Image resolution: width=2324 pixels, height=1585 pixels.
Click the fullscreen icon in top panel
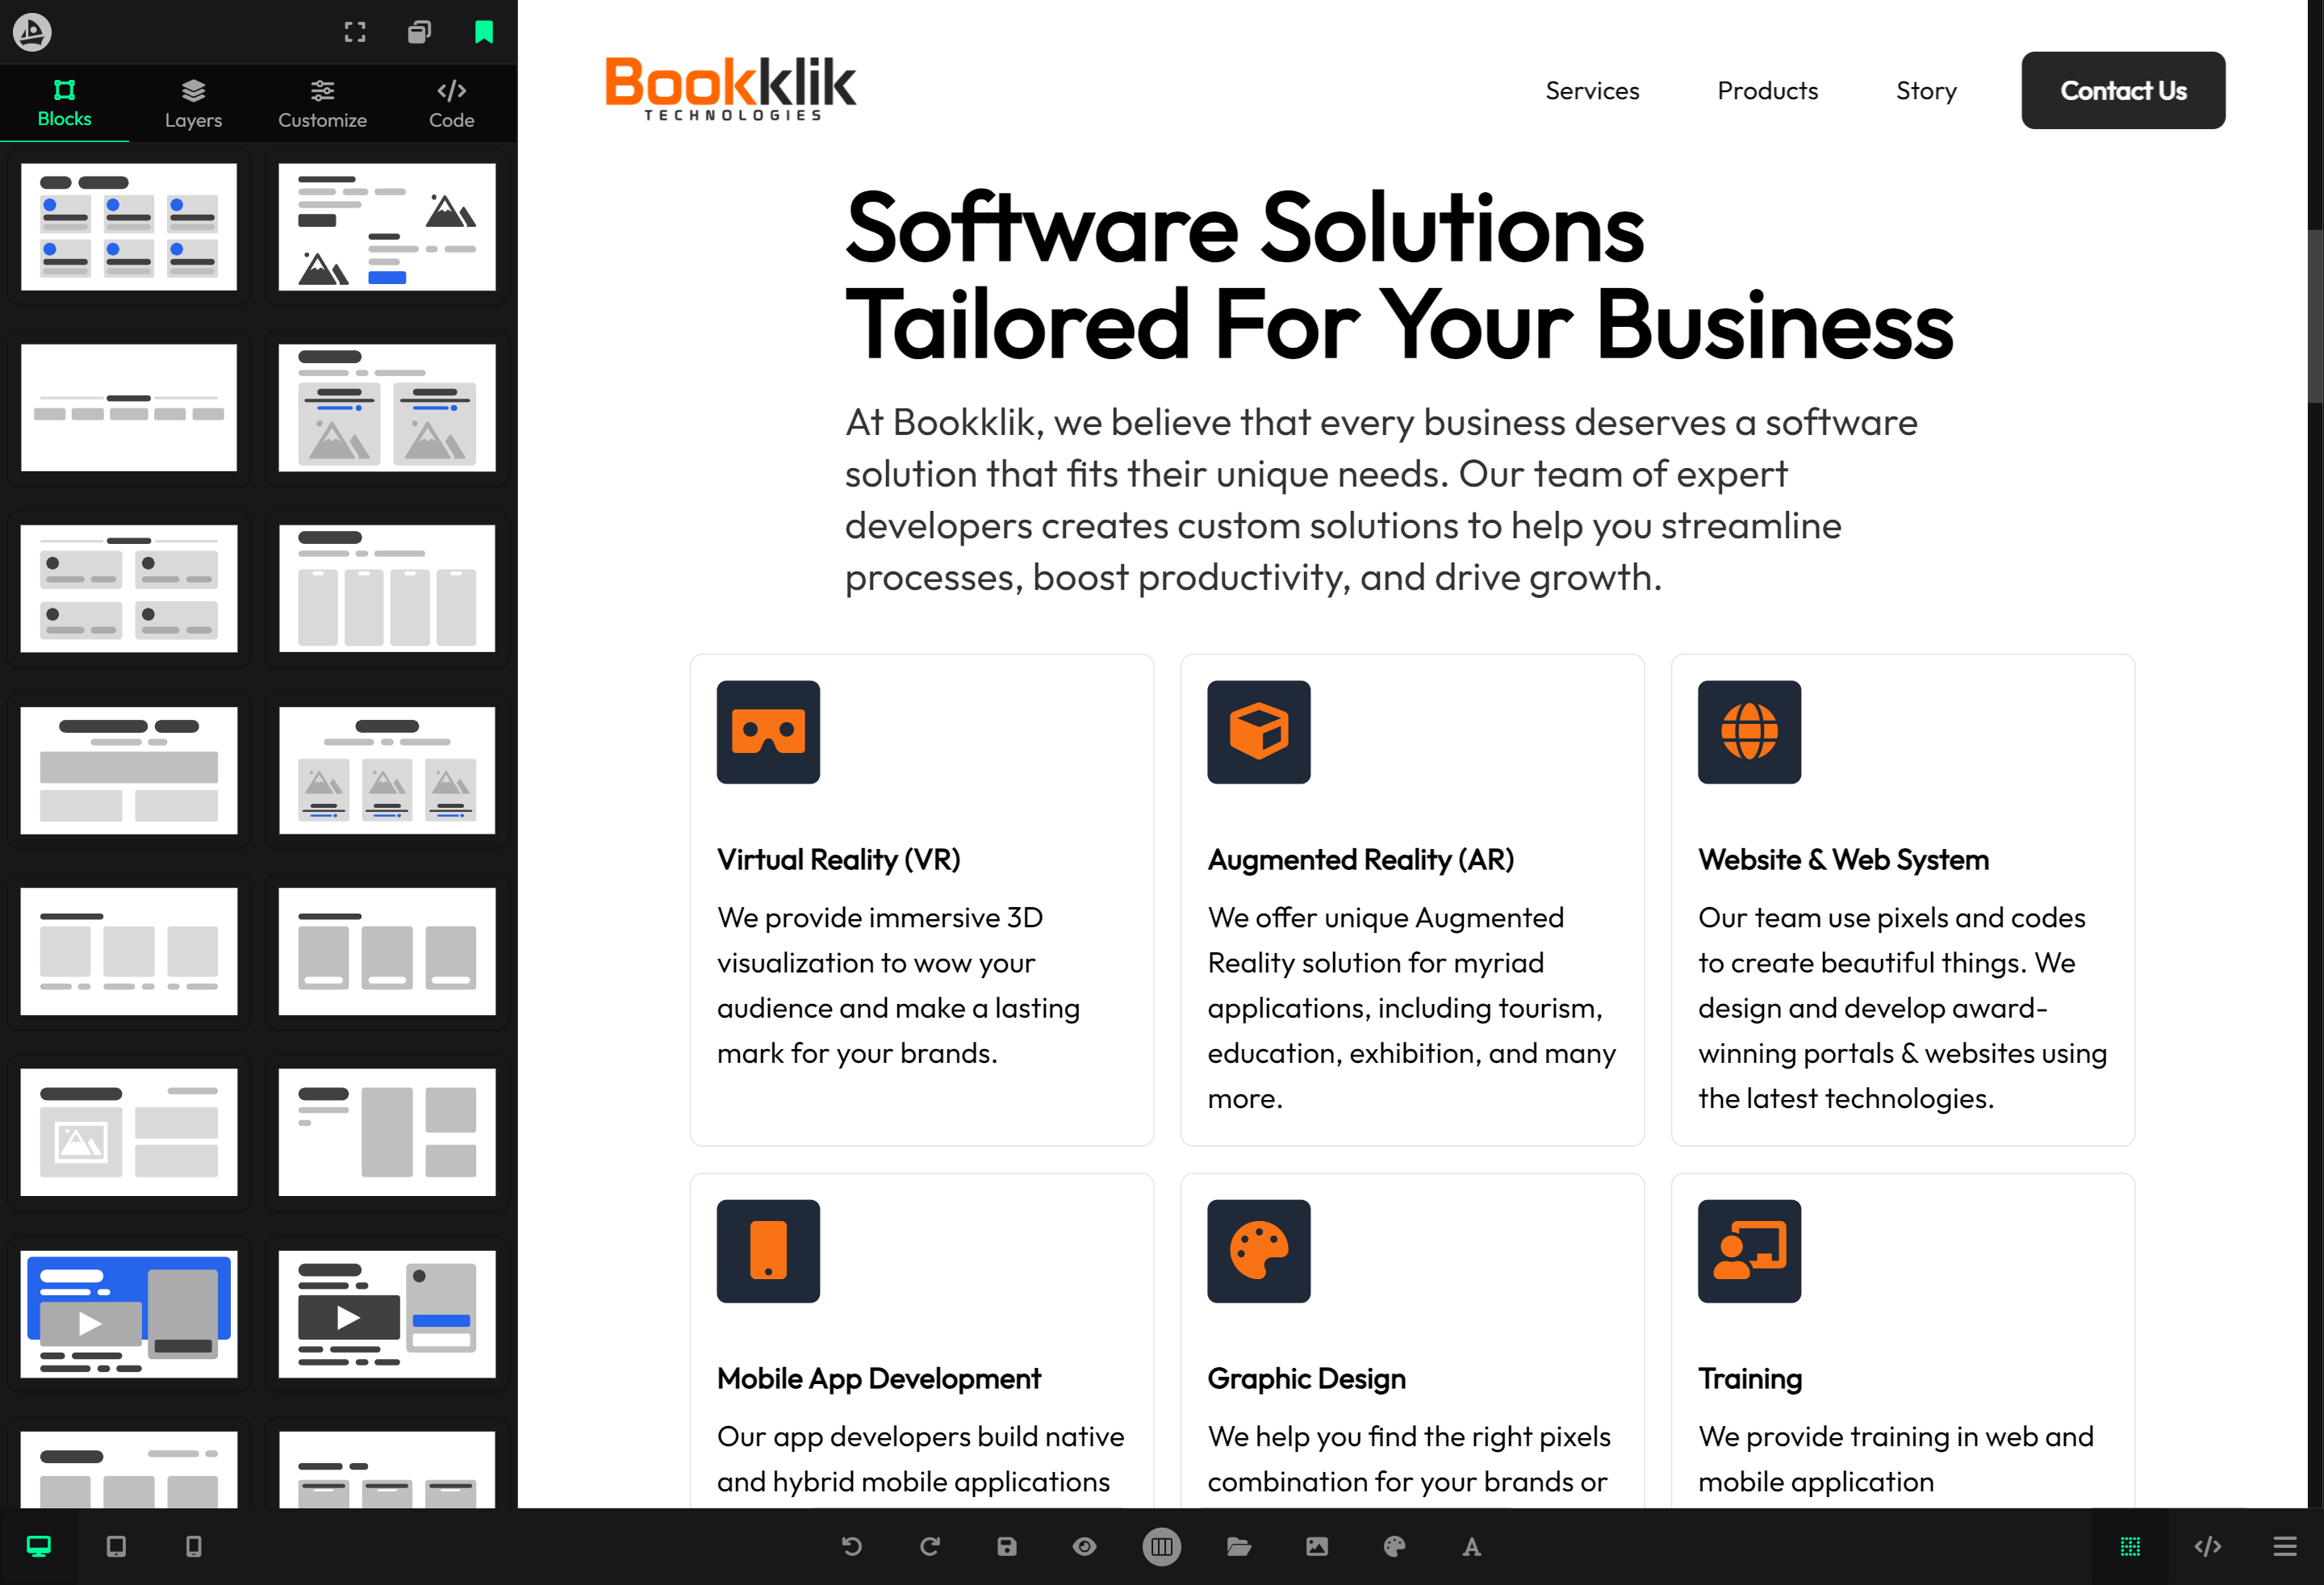point(355,32)
